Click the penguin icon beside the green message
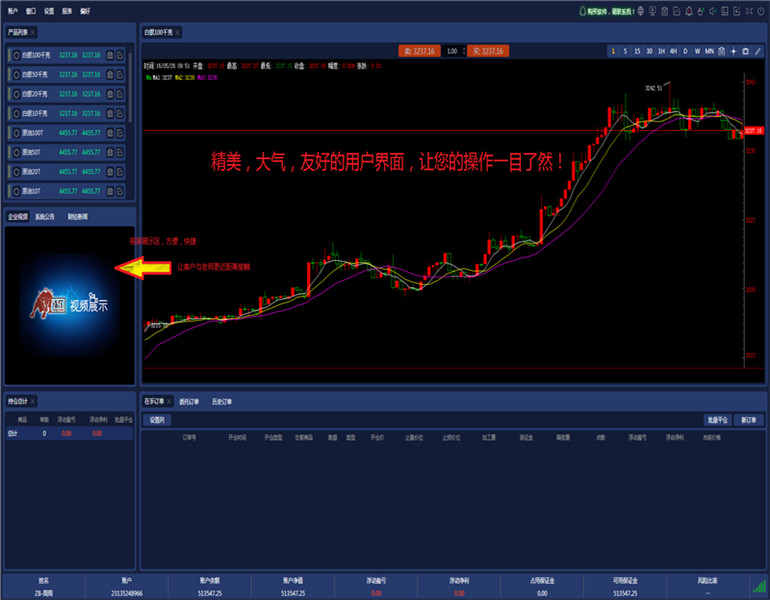The height and width of the screenshot is (600, 770). pyautogui.click(x=583, y=11)
